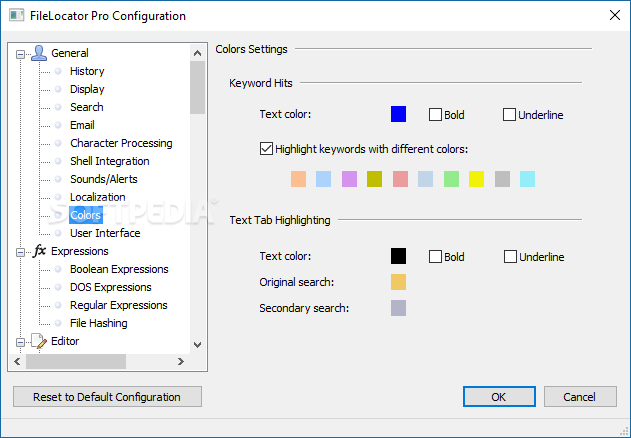This screenshot has height=438, width=631.
Task: Click the General user icon in tree
Action: pyautogui.click(x=39, y=53)
